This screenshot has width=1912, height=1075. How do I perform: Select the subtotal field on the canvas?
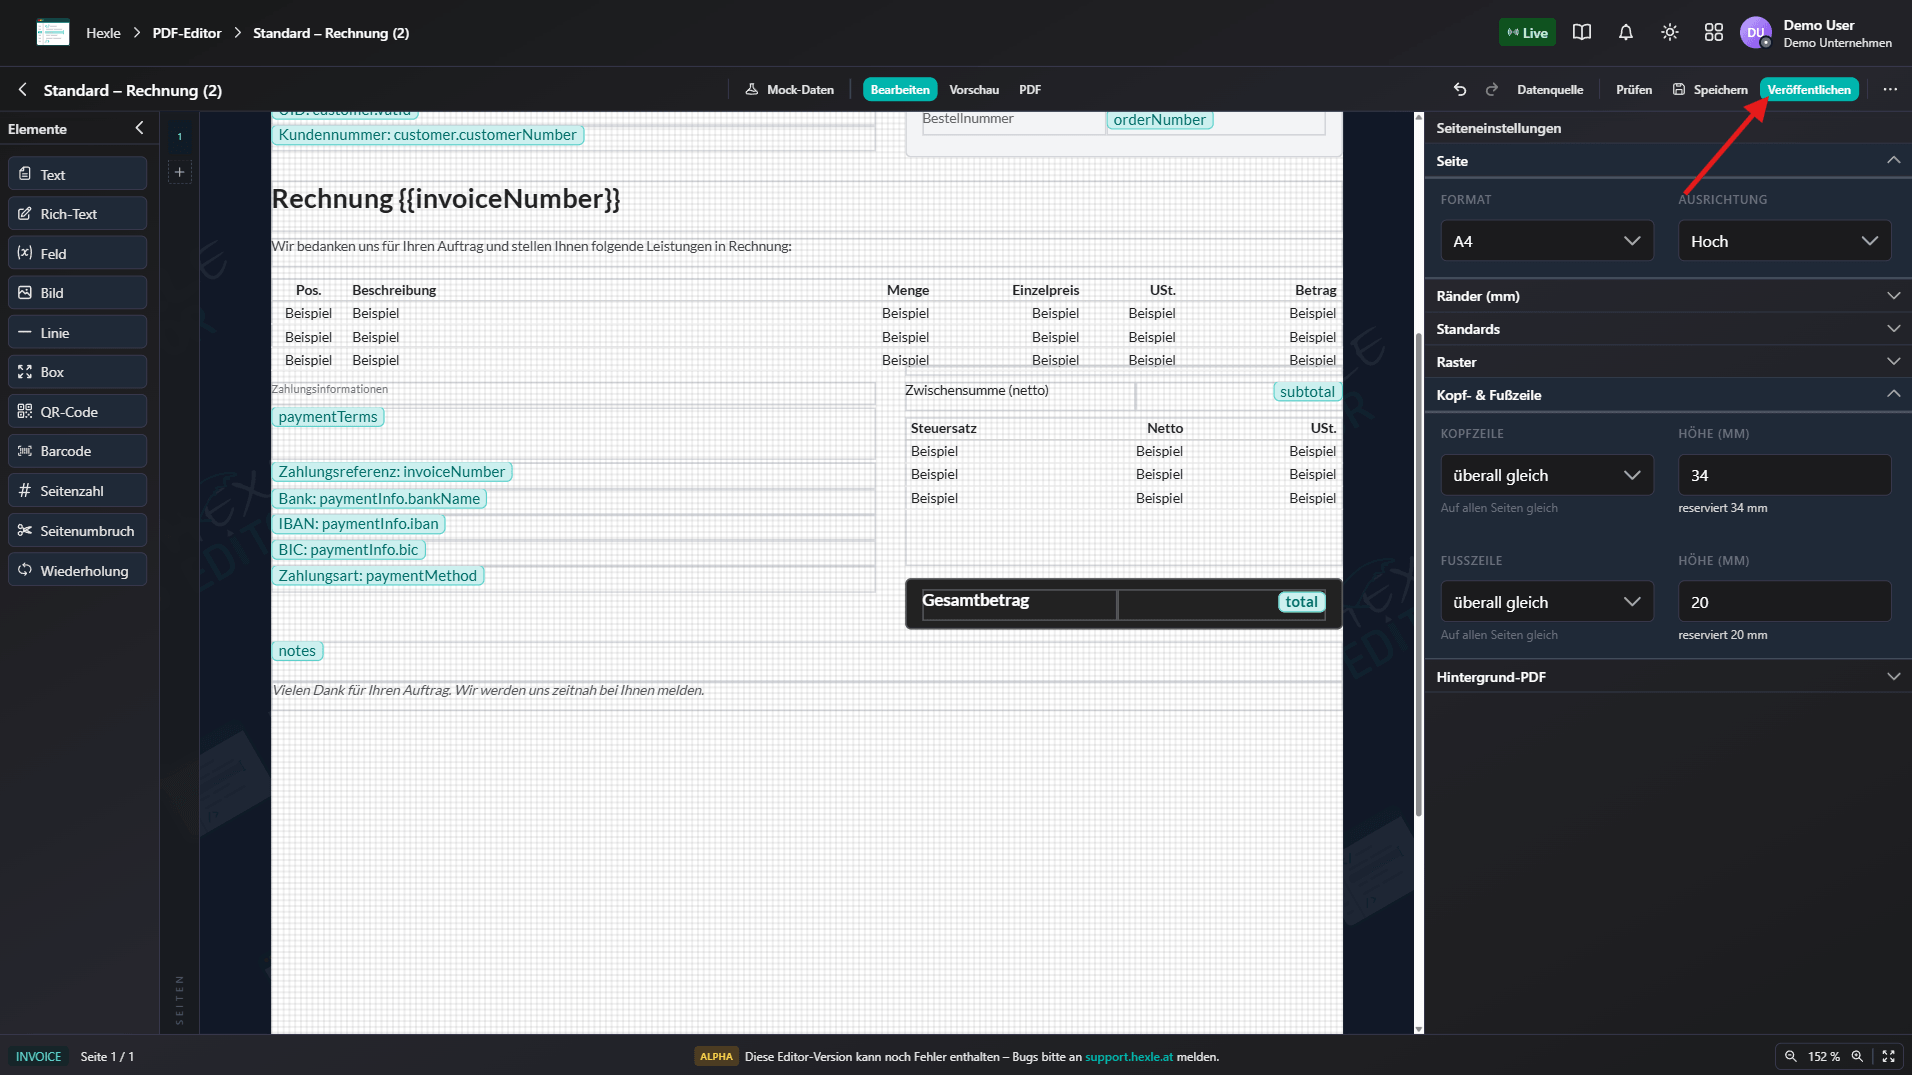click(1307, 392)
